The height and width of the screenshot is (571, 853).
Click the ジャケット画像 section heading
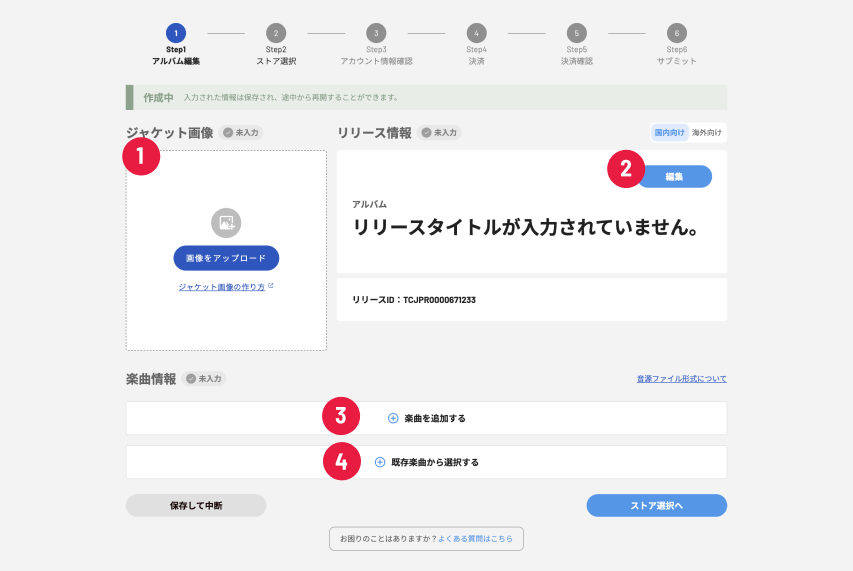170,133
